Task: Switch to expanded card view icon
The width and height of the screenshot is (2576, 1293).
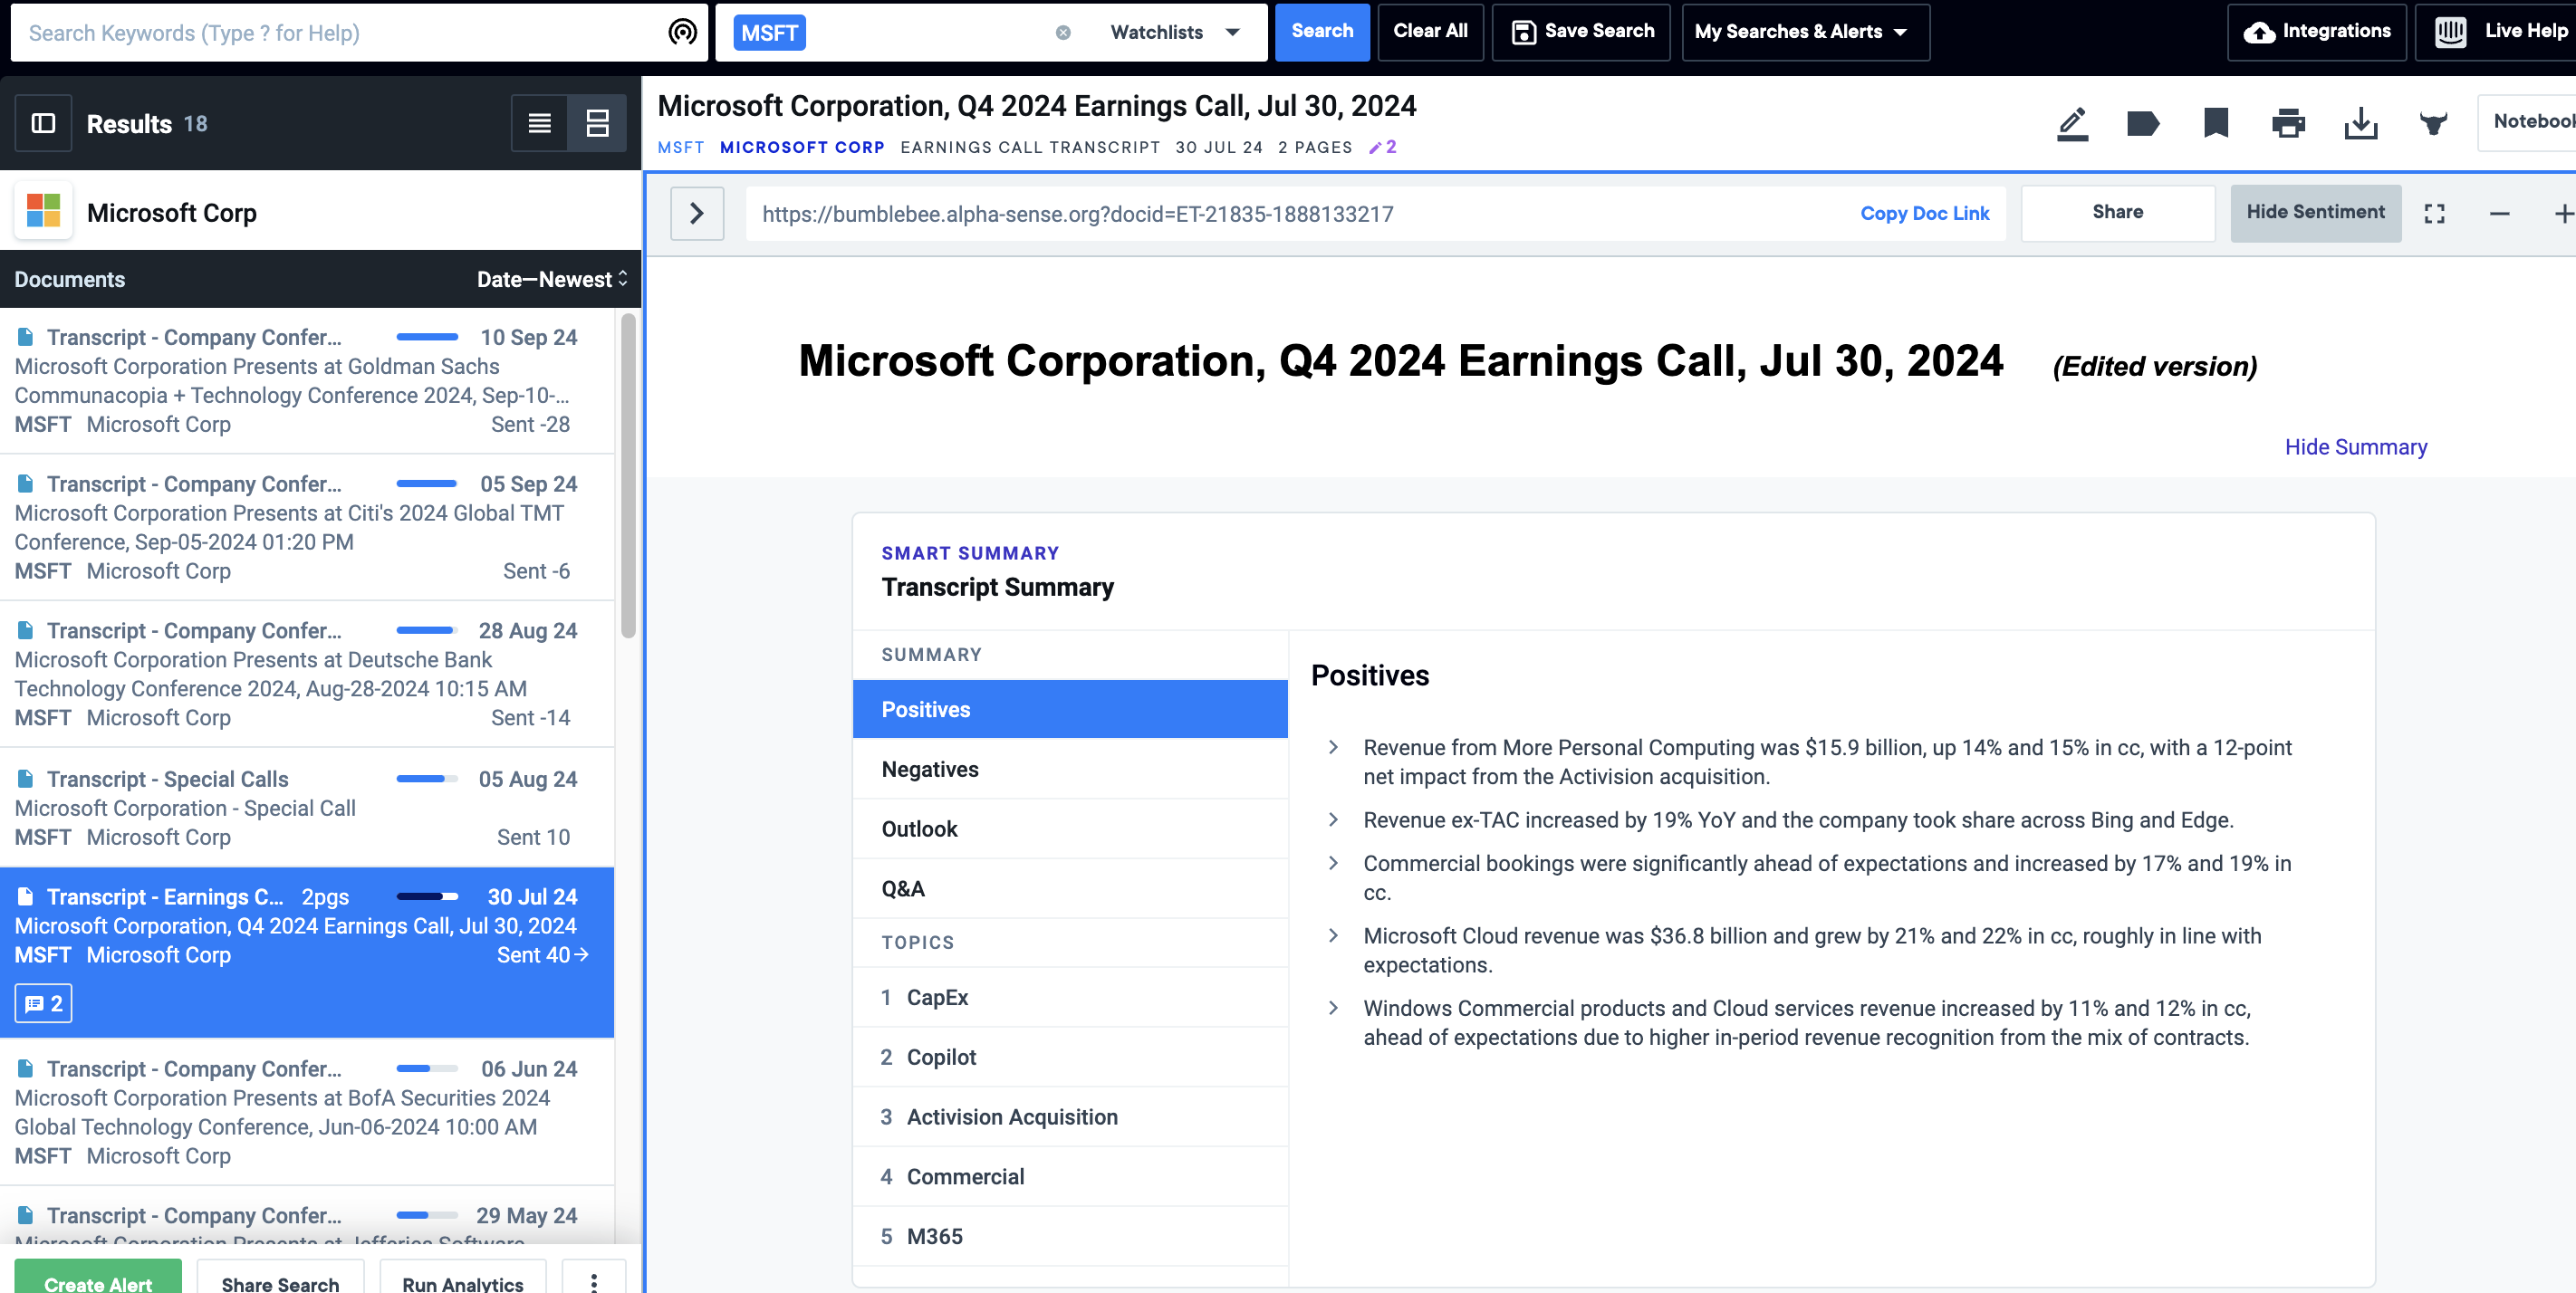Action: coord(597,123)
